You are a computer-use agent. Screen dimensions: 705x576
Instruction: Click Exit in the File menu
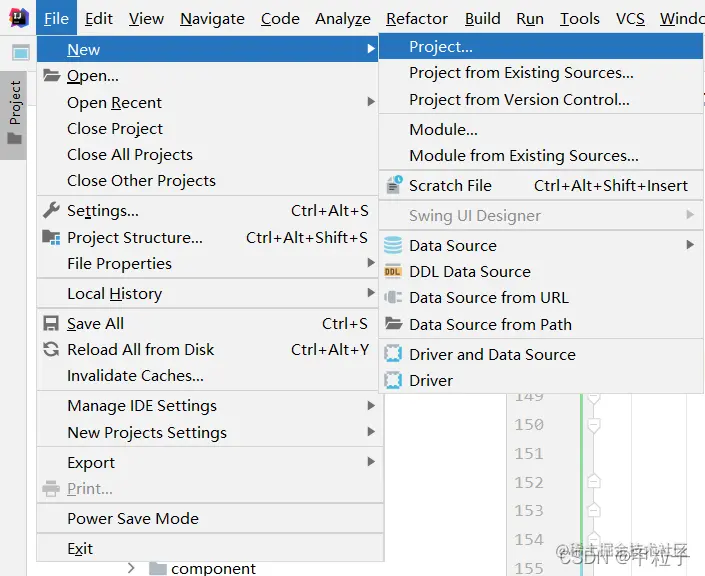click(210, 549)
